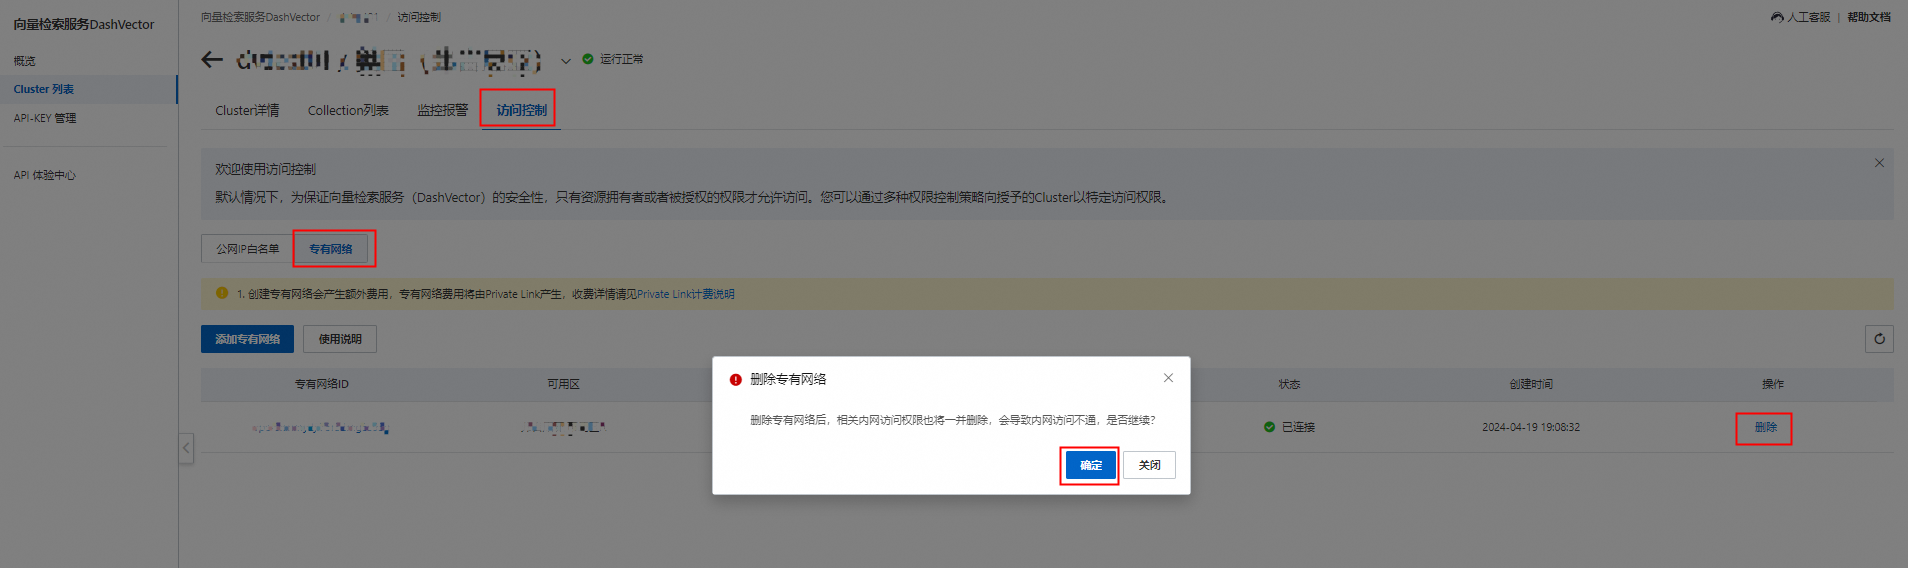Dismiss the 欢迎使用访问控制 info banner

pyautogui.click(x=1879, y=163)
